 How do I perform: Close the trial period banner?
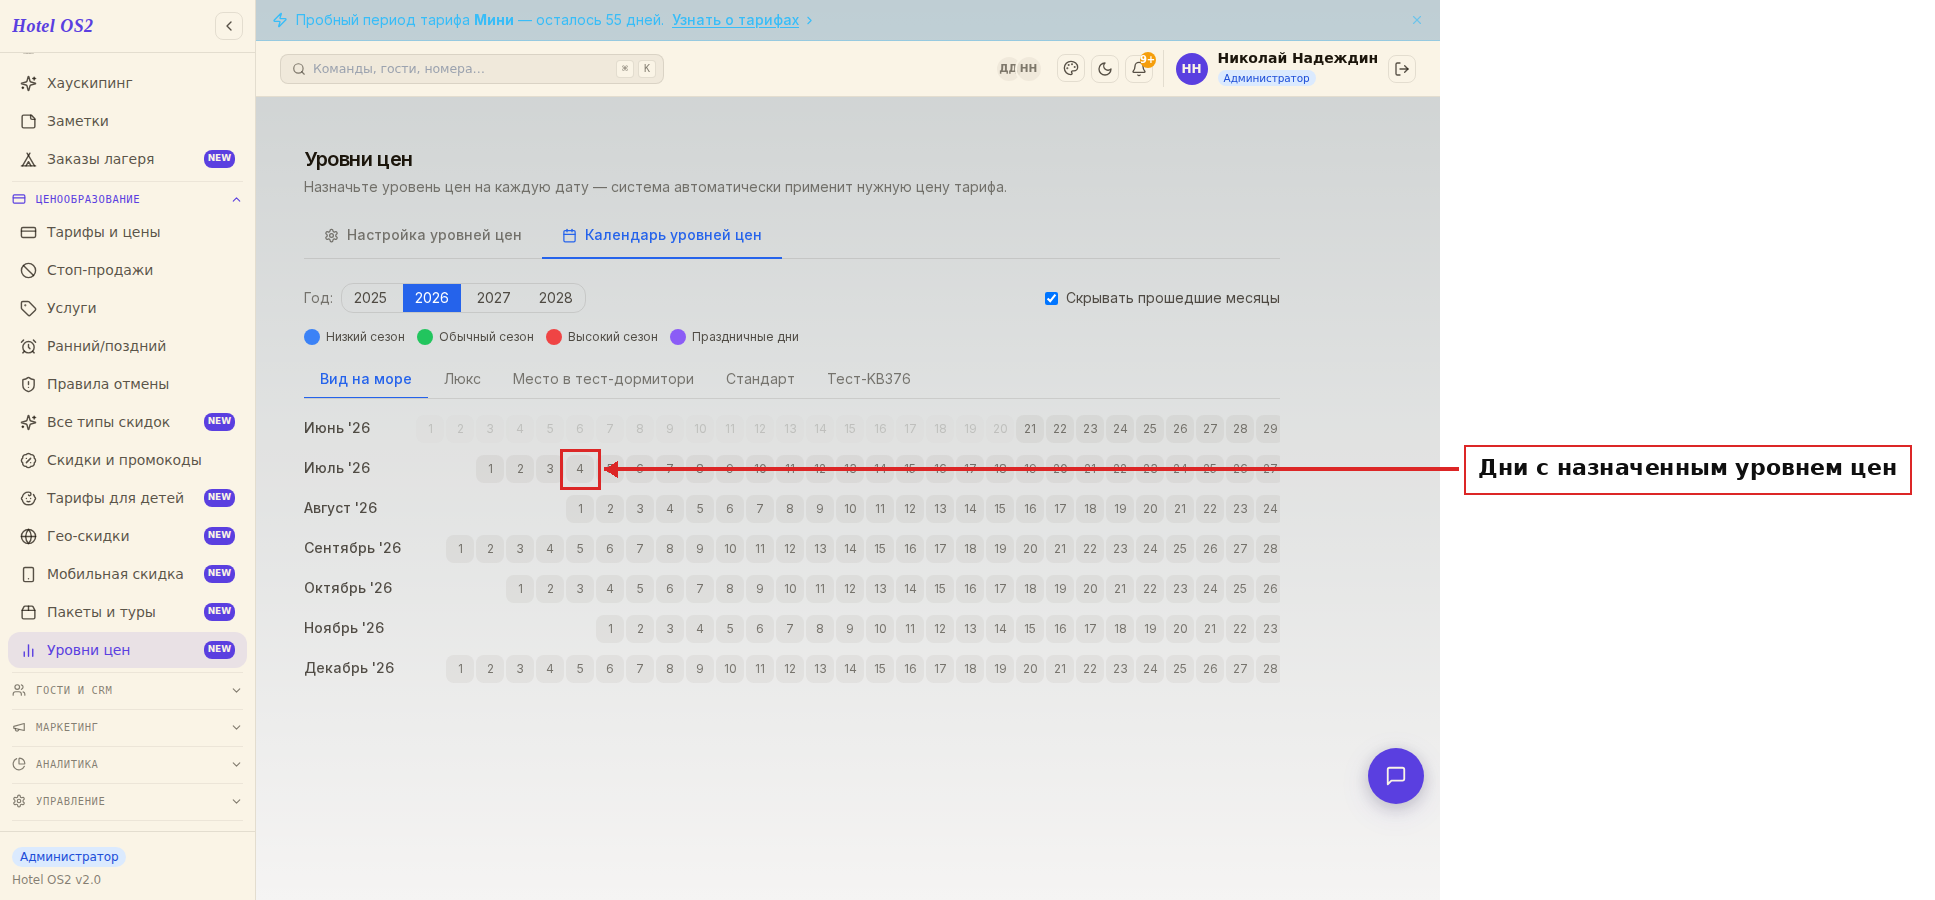(x=1417, y=20)
